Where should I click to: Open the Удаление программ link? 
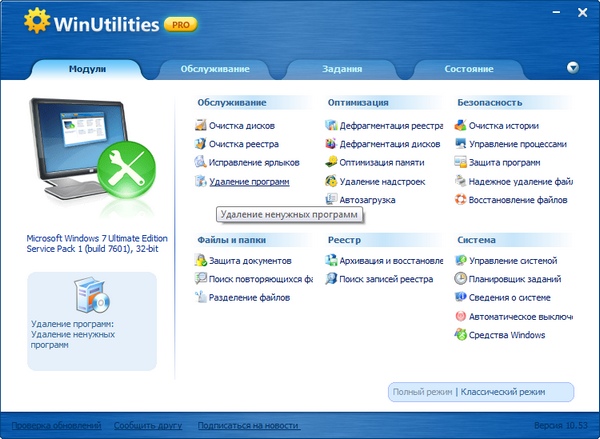coord(248,182)
